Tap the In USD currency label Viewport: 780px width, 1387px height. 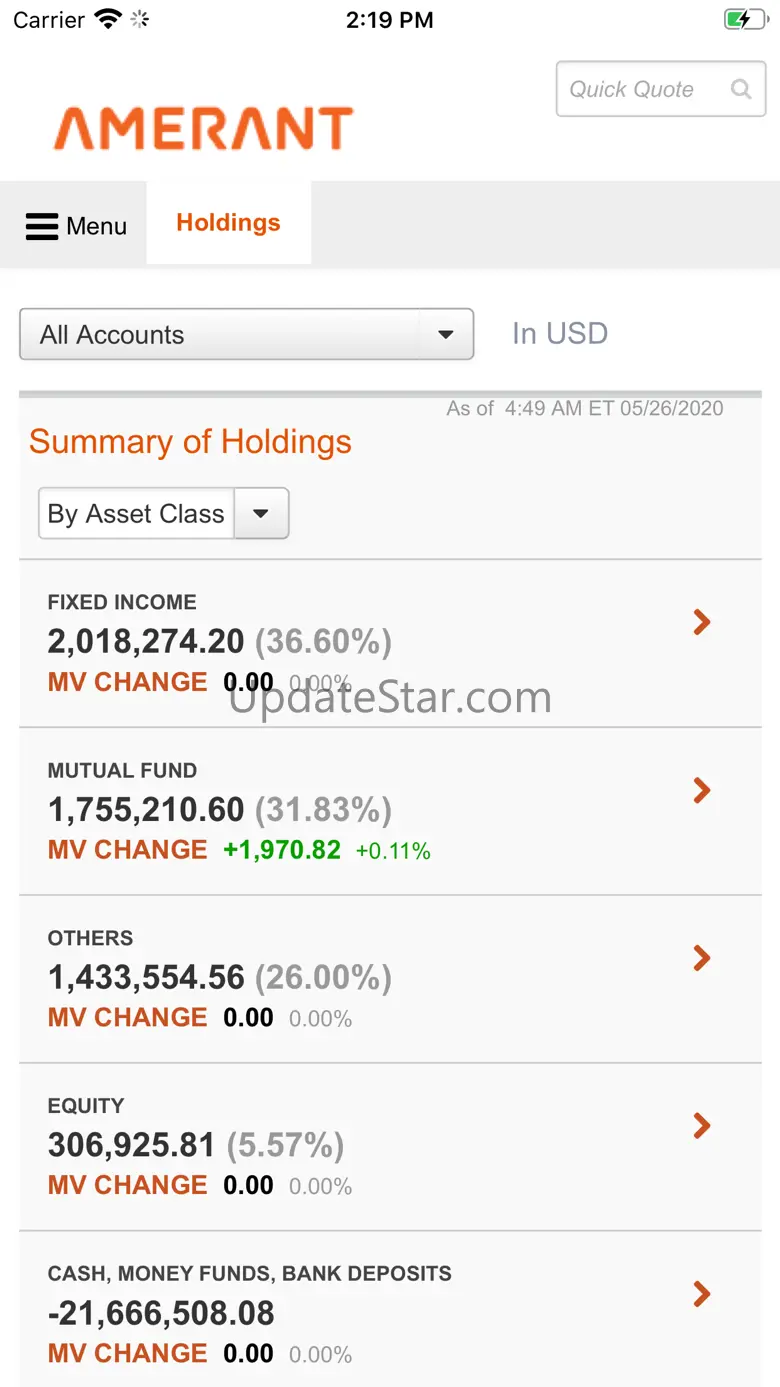(560, 333)
